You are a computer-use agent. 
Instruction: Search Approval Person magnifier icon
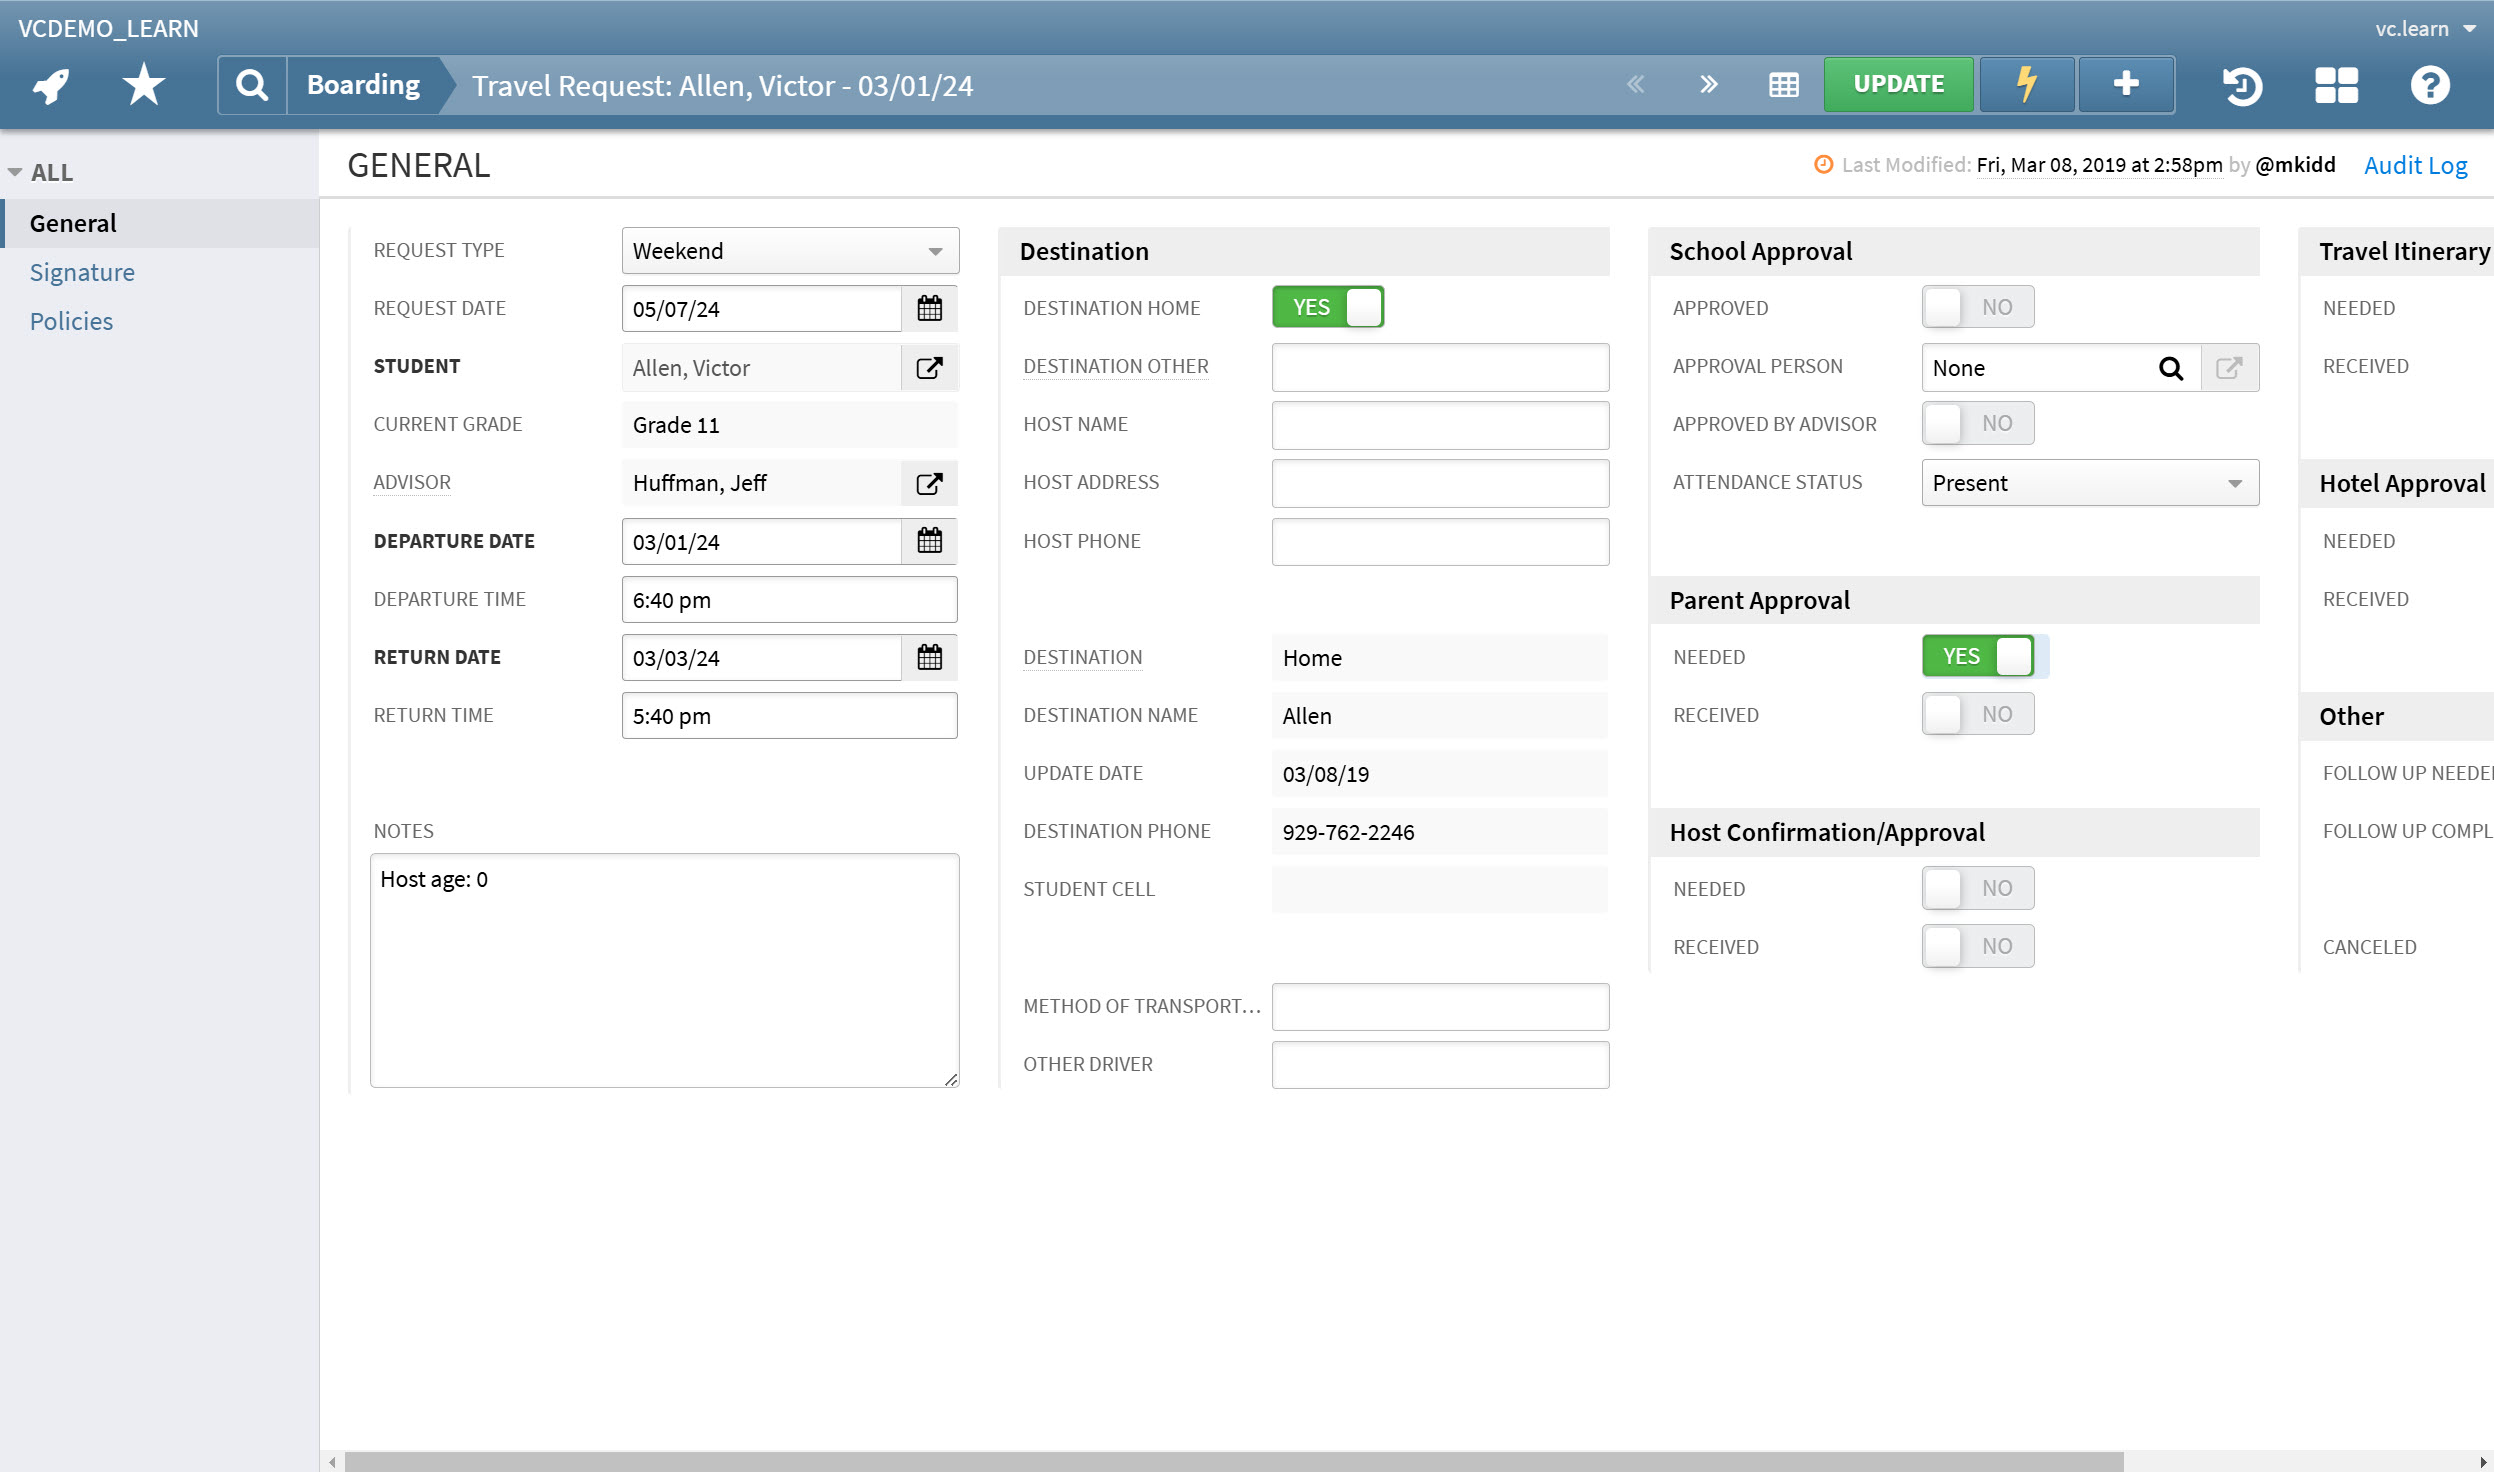[2171, 368]
